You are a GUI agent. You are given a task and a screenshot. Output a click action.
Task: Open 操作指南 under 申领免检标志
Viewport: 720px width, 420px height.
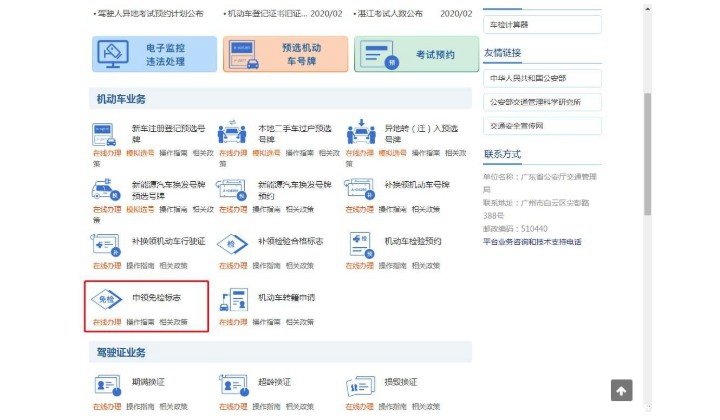pos(140,322)
